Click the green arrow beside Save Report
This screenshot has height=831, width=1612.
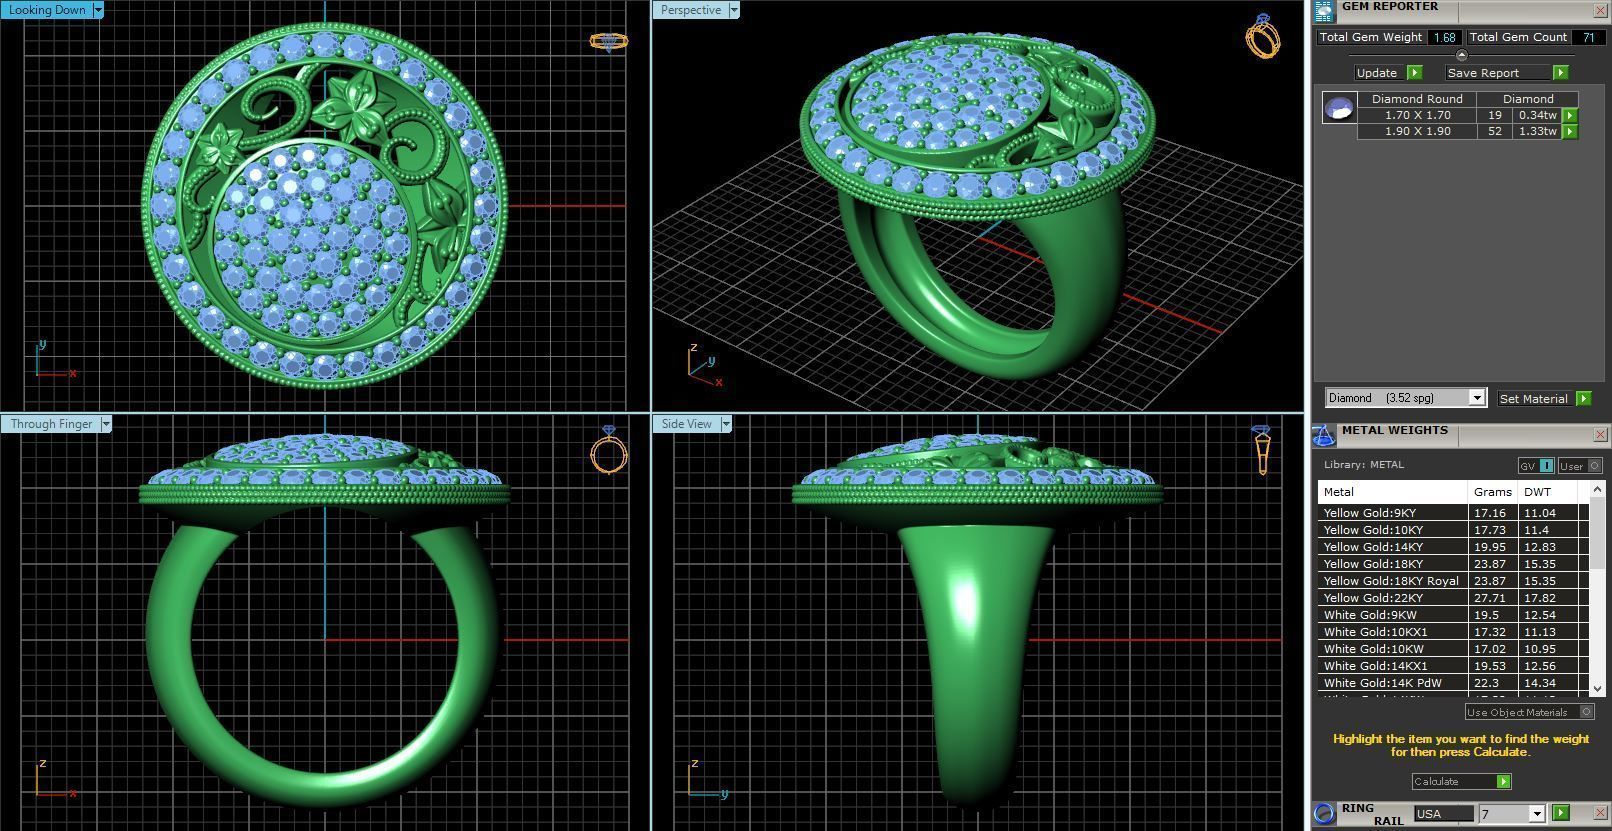(1560, 73)
